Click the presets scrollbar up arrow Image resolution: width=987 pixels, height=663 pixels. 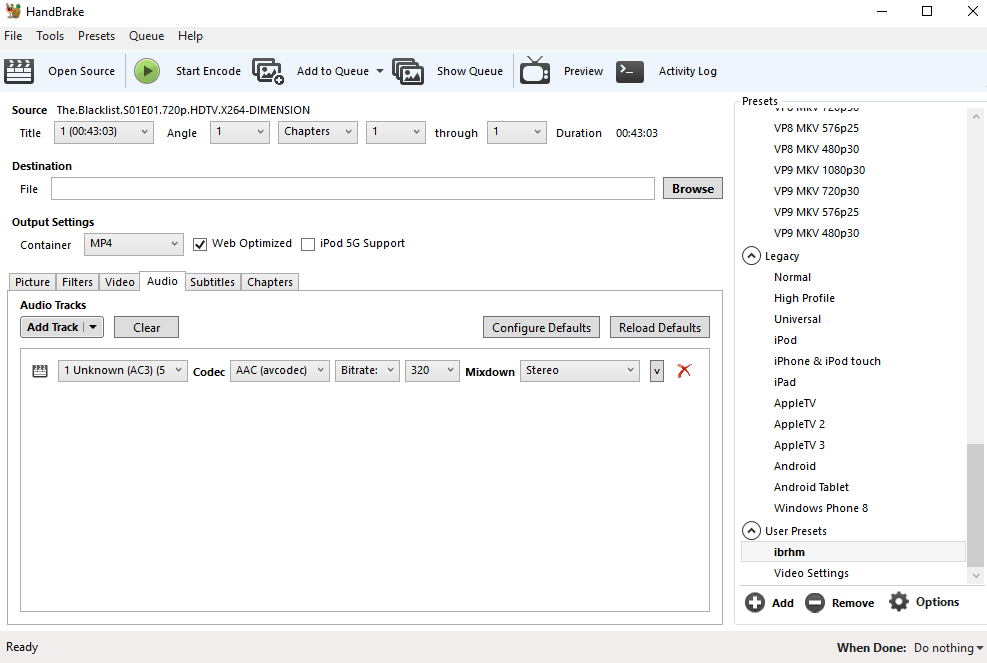click(x=976, y=116)
